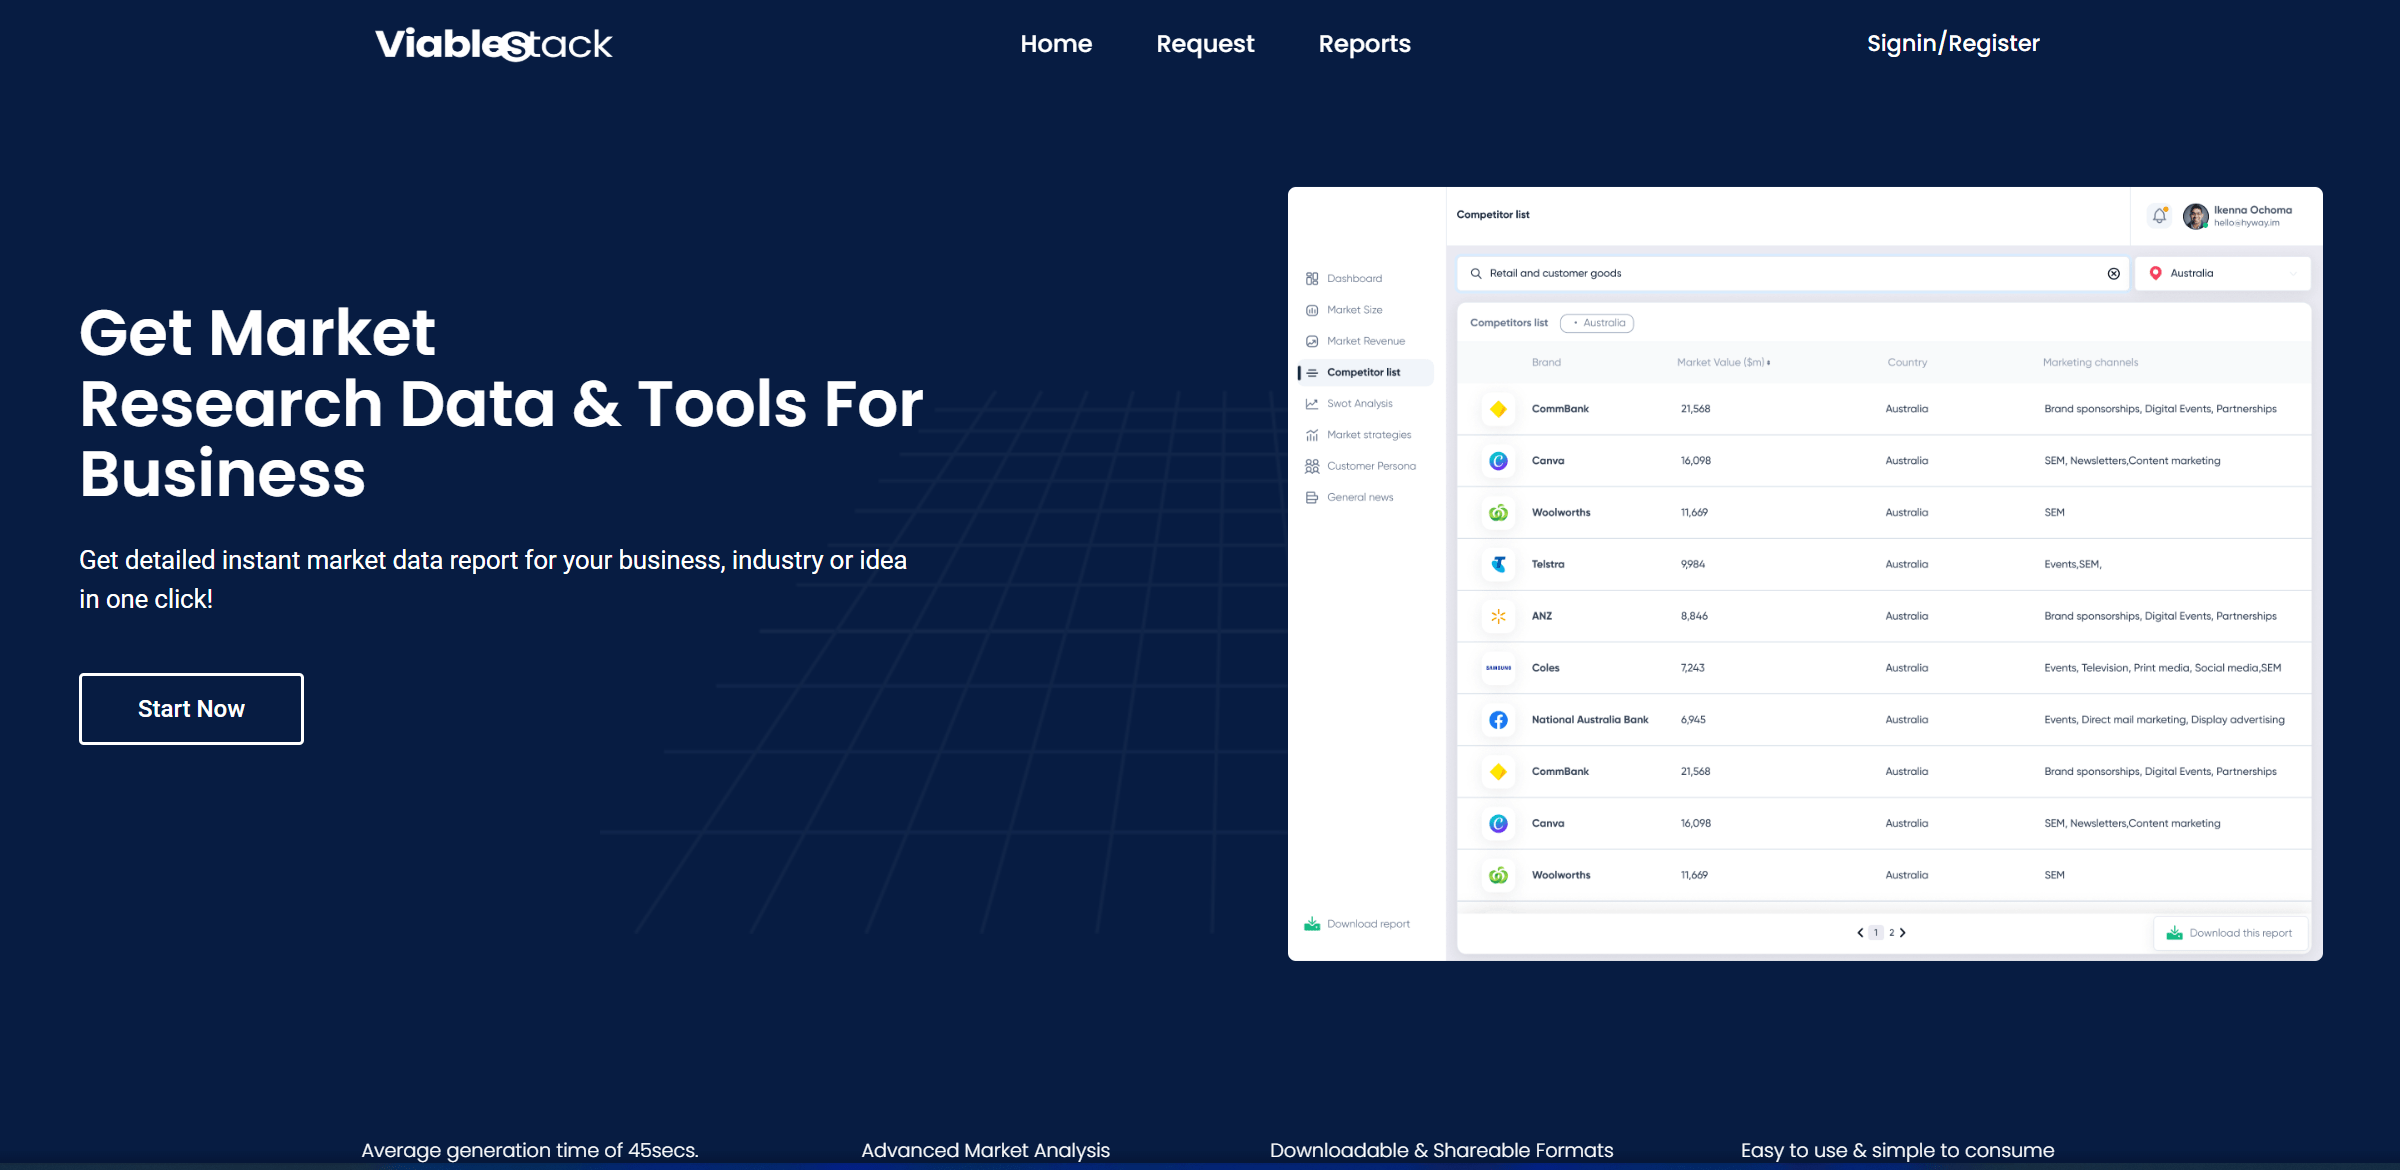The height and width of the screenshot is (1170, 2400).
Task: Click the Marketing channels column header
Action: click(2090, 362)
